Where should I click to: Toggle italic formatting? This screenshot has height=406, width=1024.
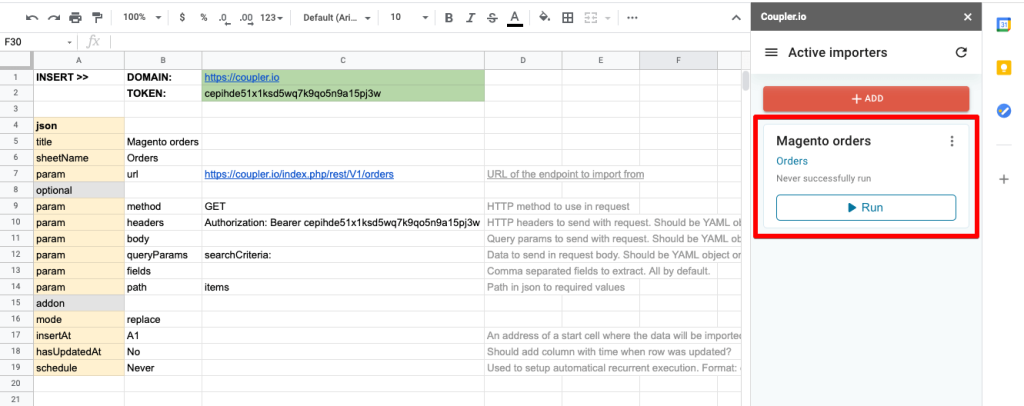click(x=471, y=18)
